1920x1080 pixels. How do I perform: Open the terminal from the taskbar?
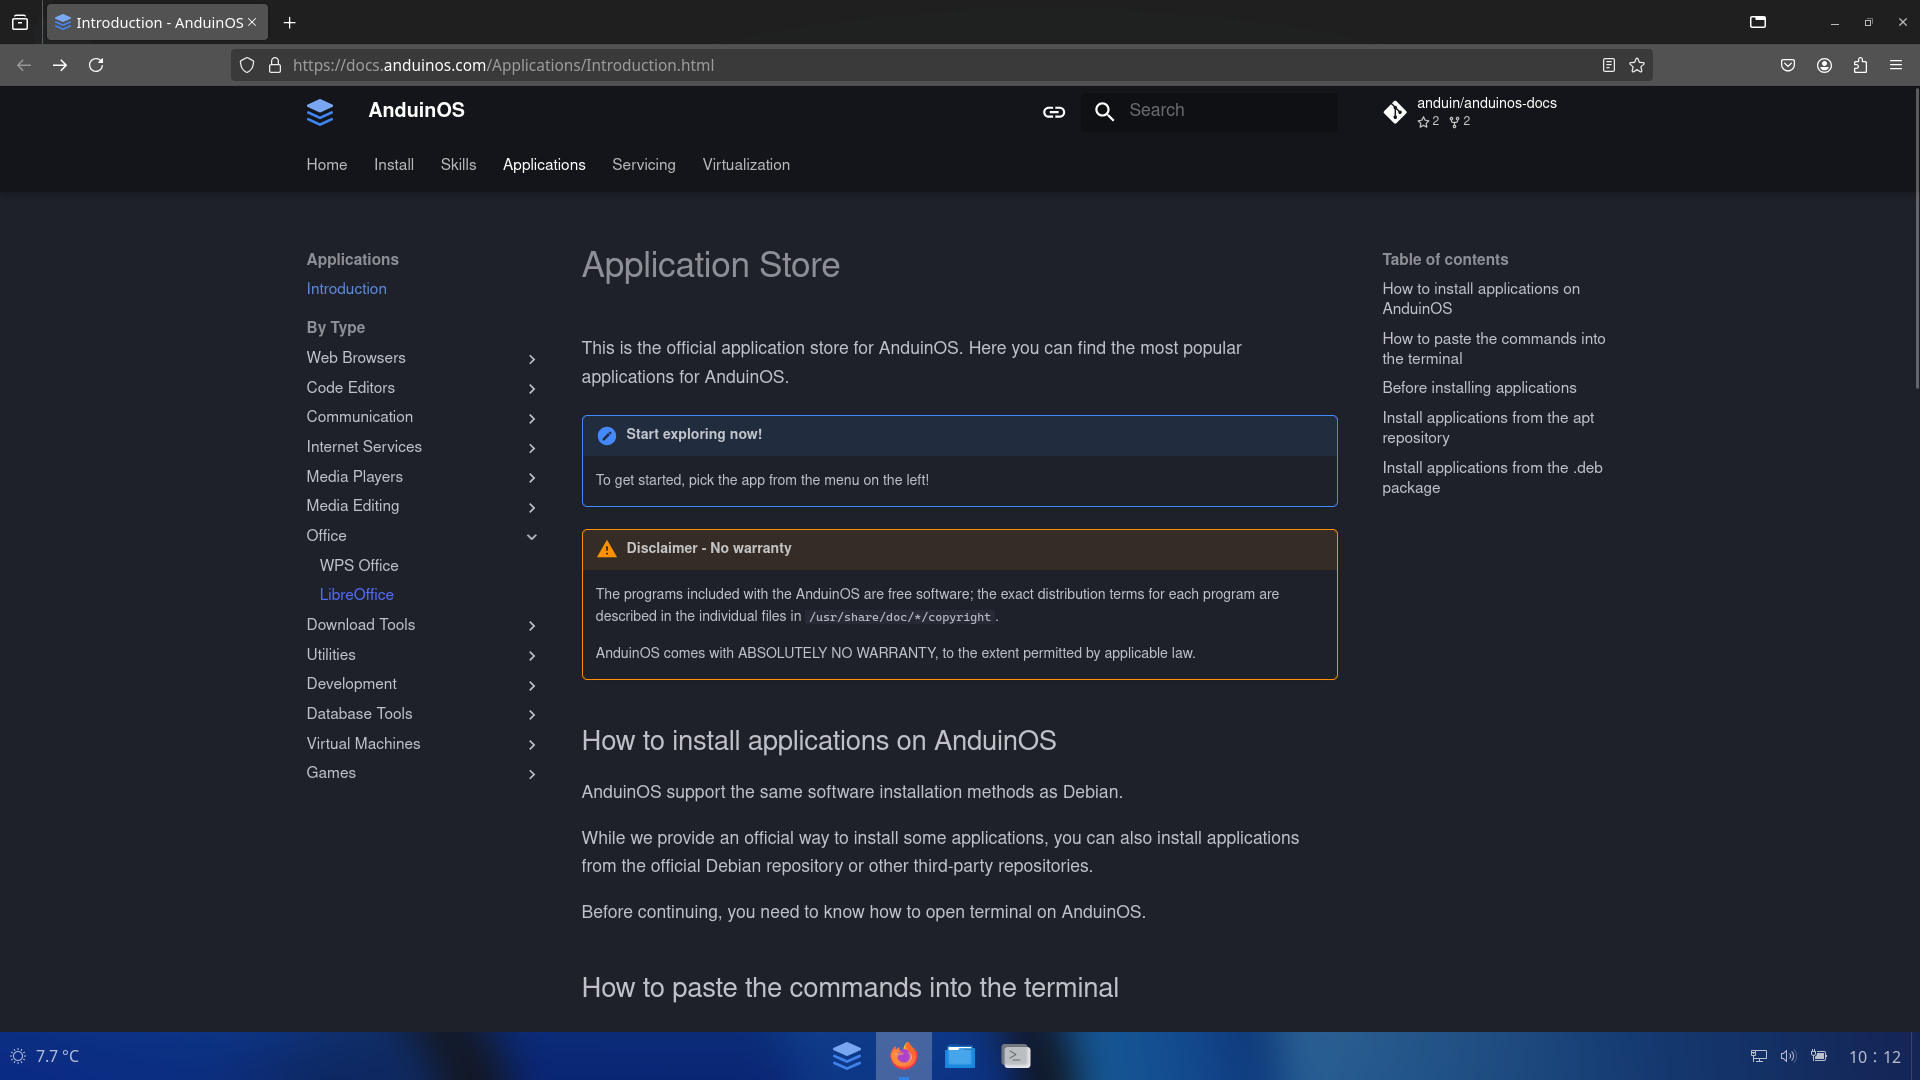point(1016,1056)
